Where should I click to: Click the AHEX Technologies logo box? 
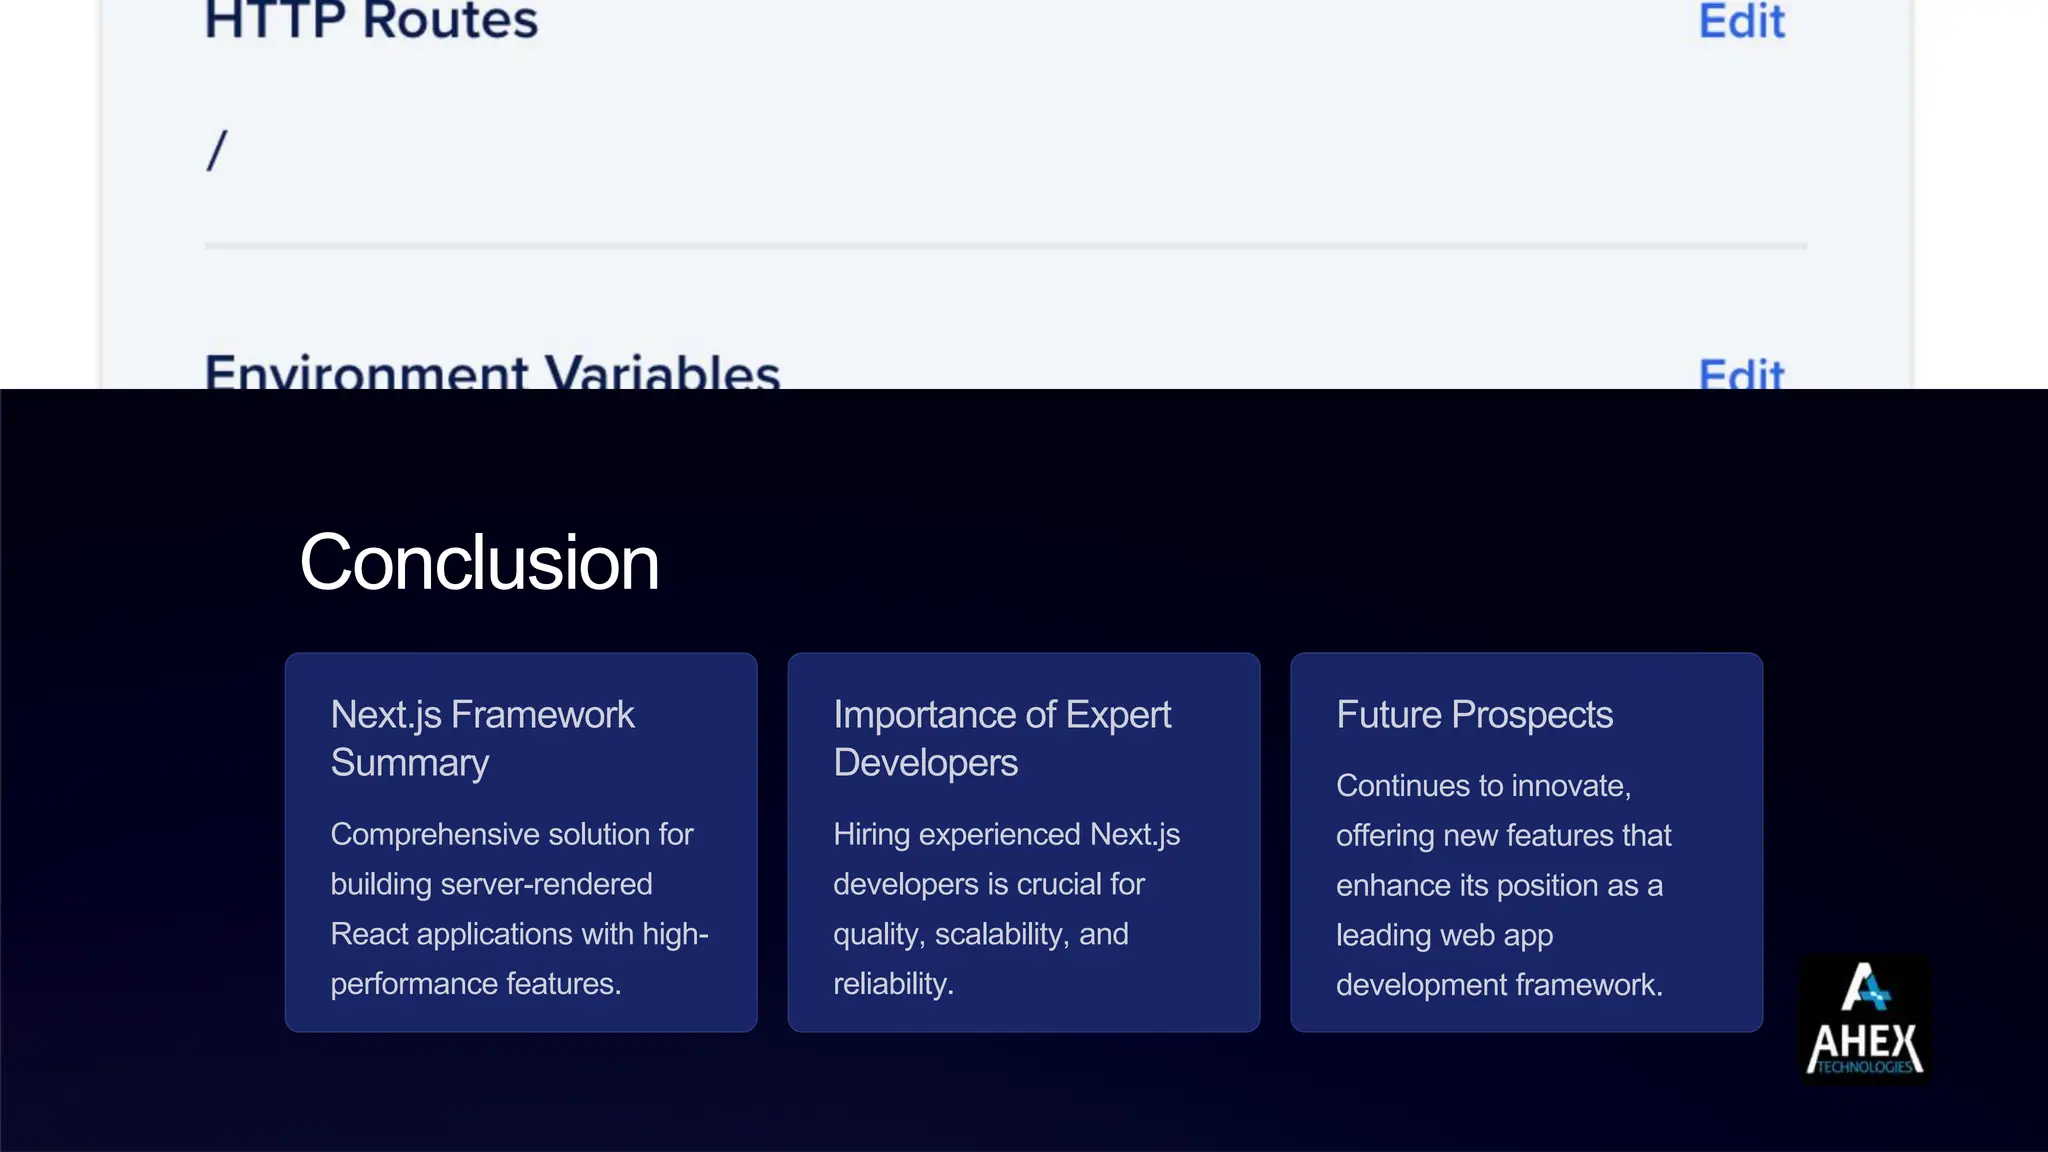coord(1865,1019)
